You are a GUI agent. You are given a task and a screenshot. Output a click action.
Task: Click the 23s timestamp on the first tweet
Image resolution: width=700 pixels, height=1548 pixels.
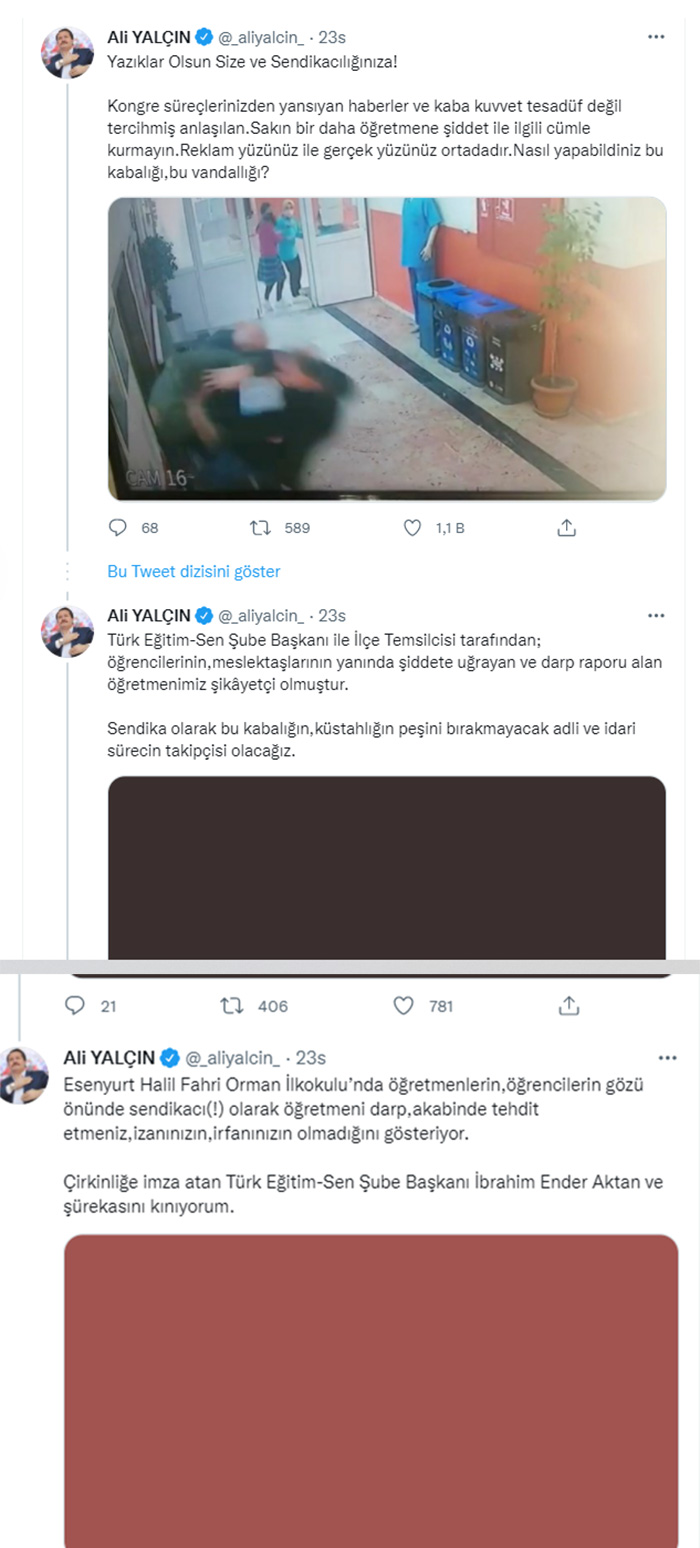[x=332, y=37]
